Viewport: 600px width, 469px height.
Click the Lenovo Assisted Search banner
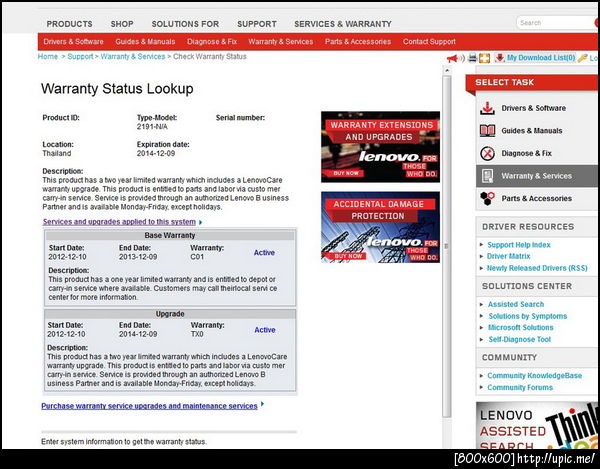pos(537,425)
